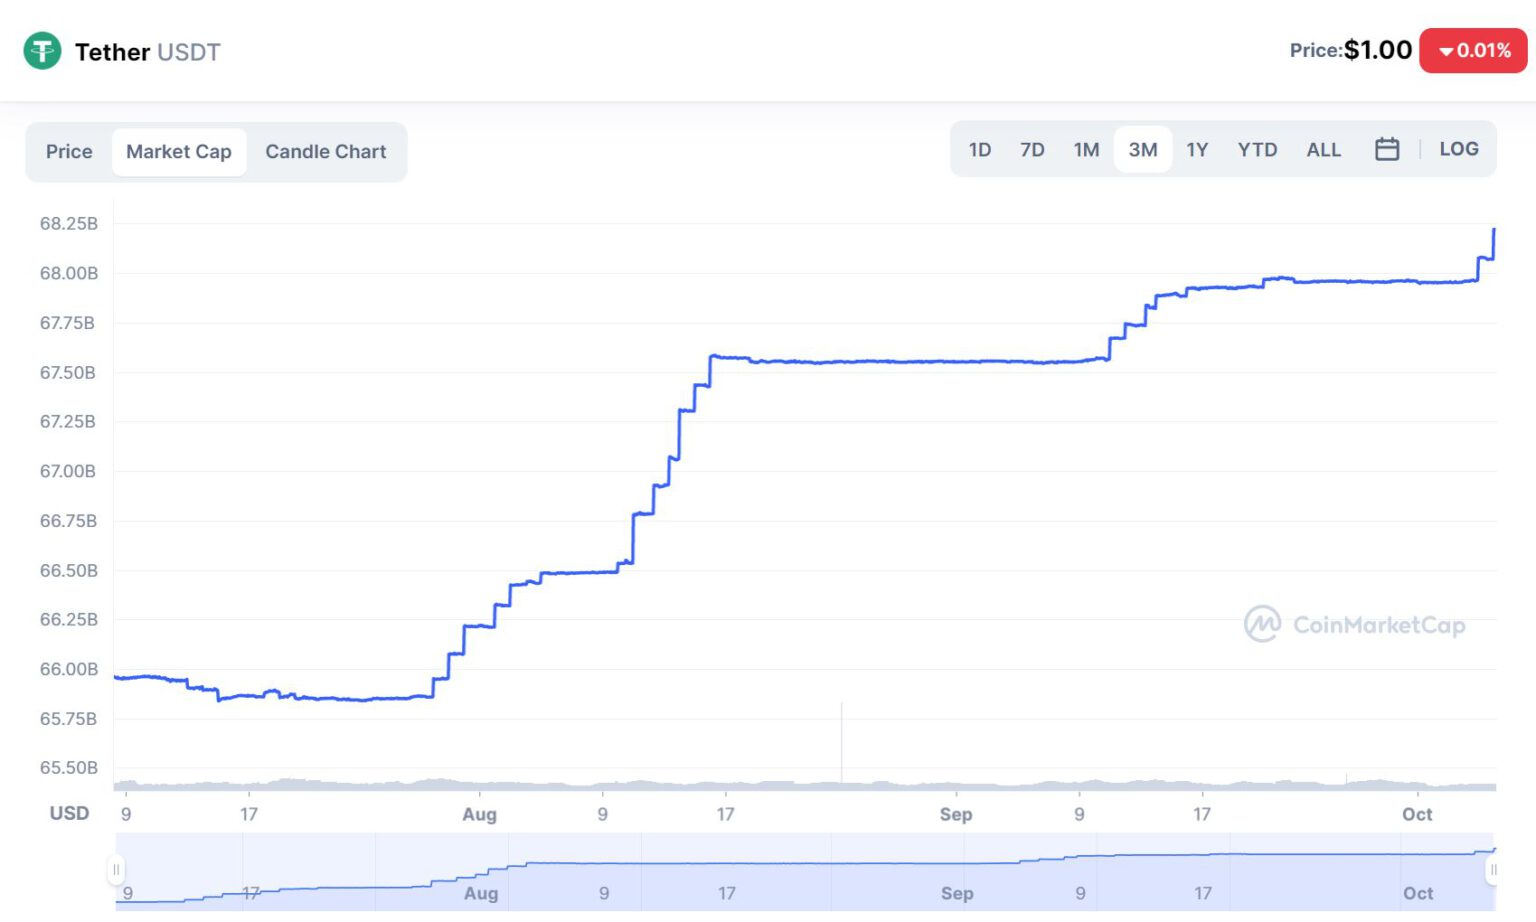Open the calendar date range picker
The image size is (1536, 922).
(1386, 150)
